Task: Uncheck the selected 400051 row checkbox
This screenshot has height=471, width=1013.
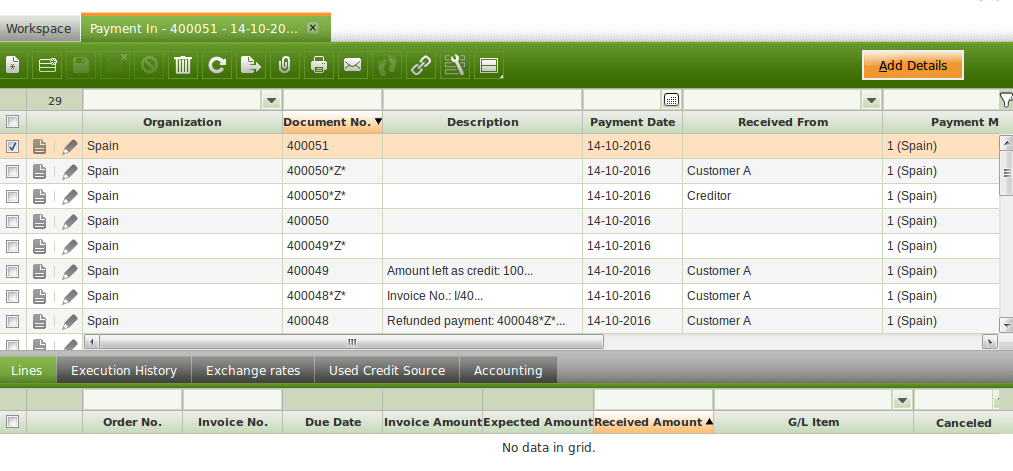Action: pos(12,146)
